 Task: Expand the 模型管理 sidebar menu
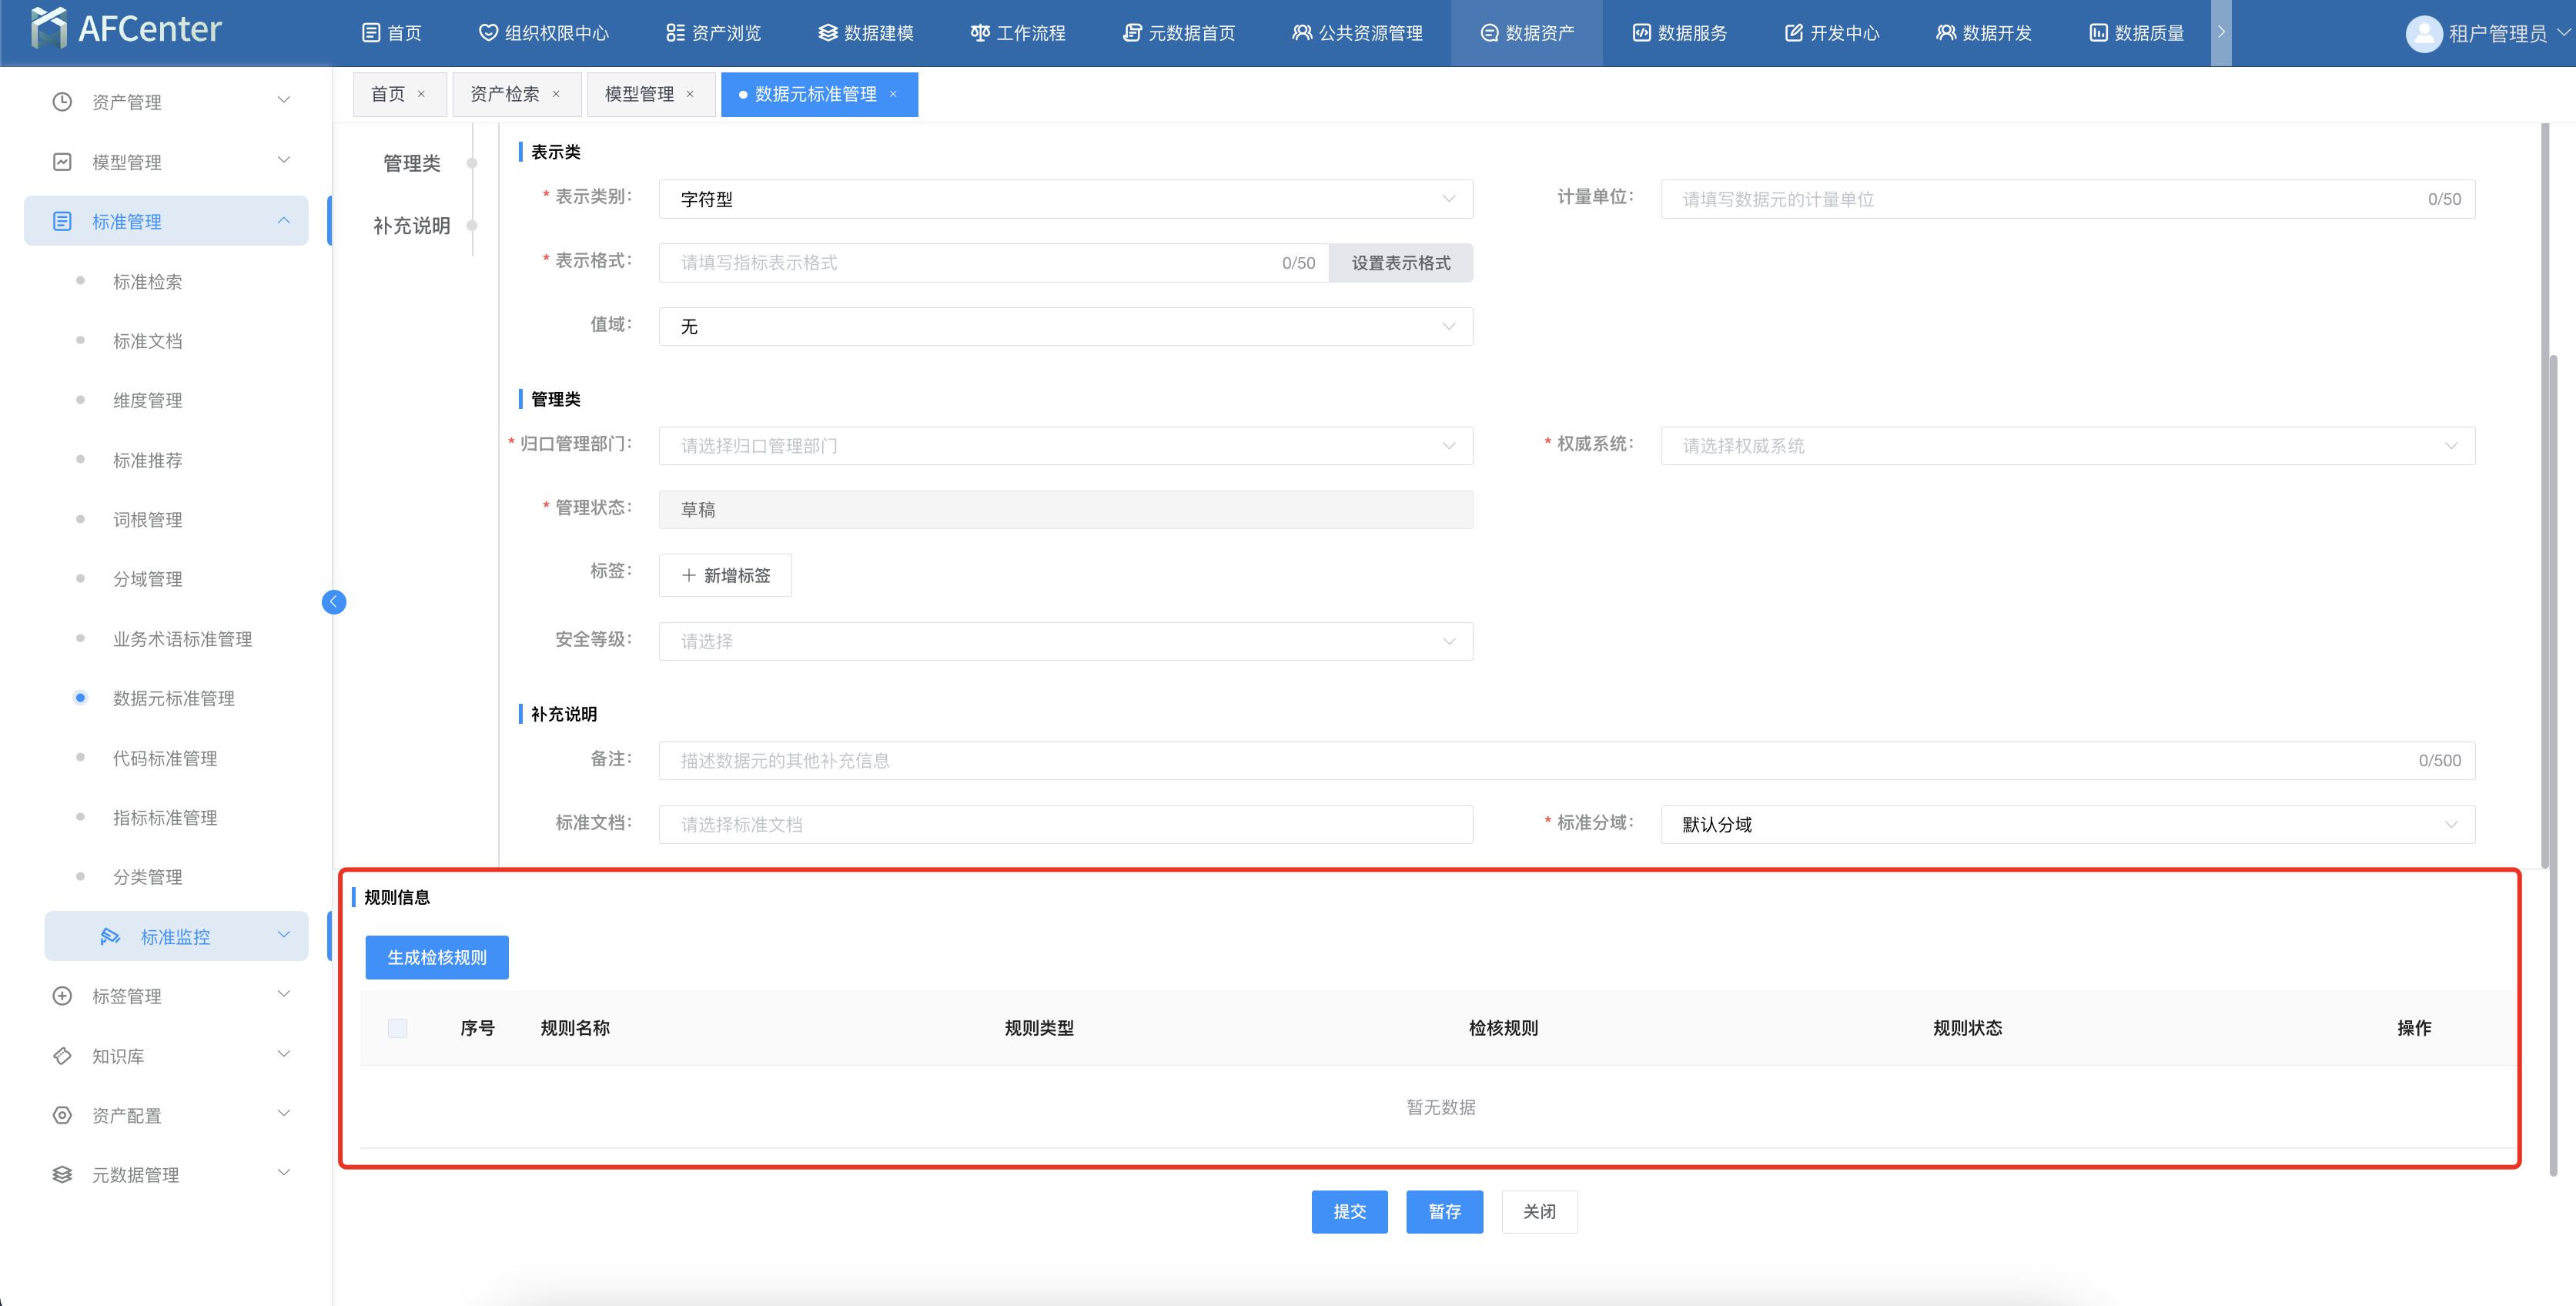pyautogui.click(x=283, y=160)
